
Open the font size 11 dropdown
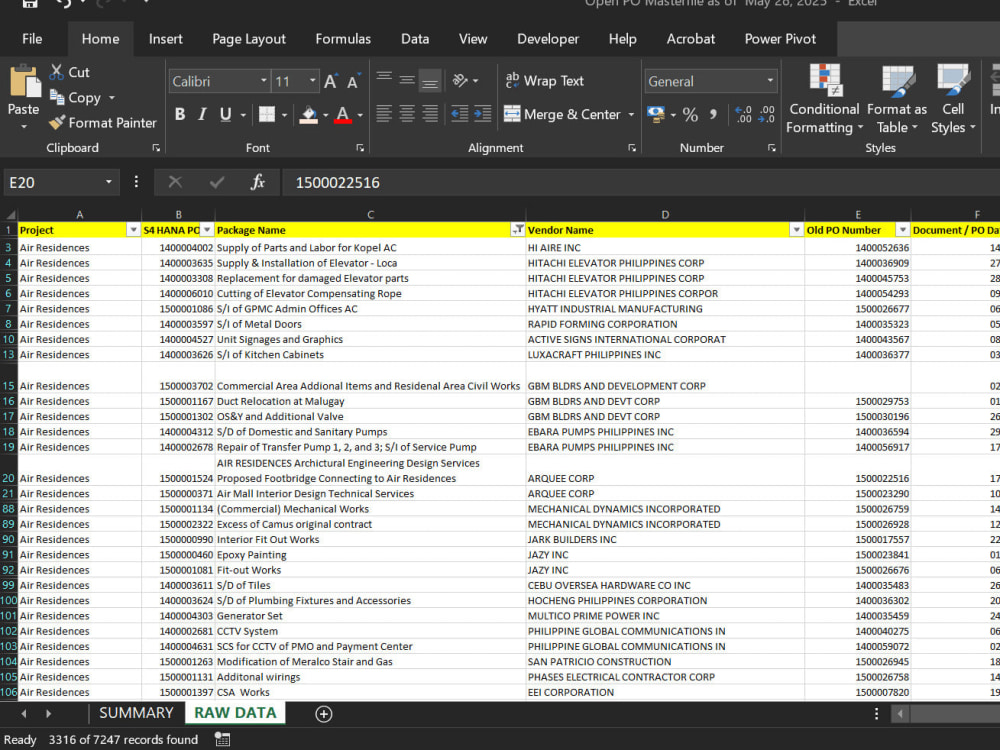[312, 81]
